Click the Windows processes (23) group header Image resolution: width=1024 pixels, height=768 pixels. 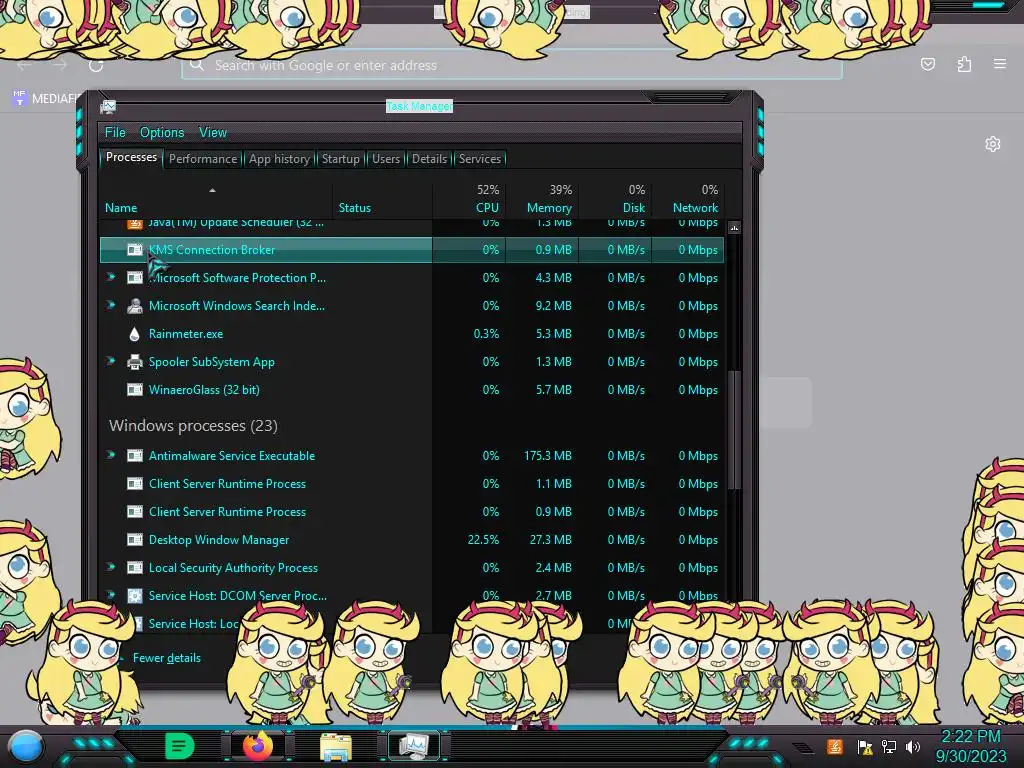(193, 426)
